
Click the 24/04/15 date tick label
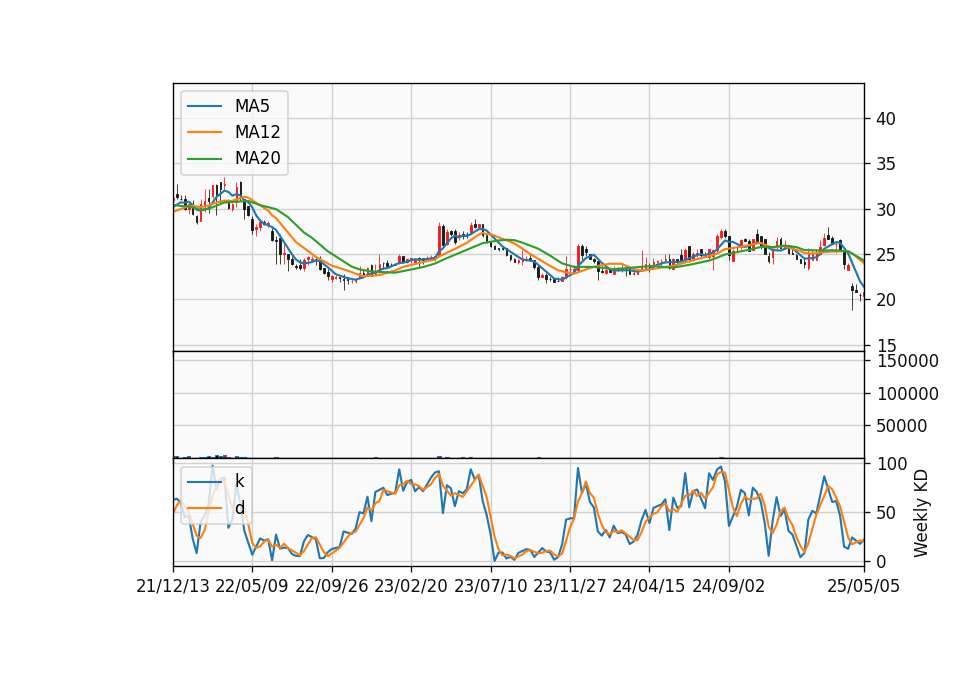pos(649,586)
